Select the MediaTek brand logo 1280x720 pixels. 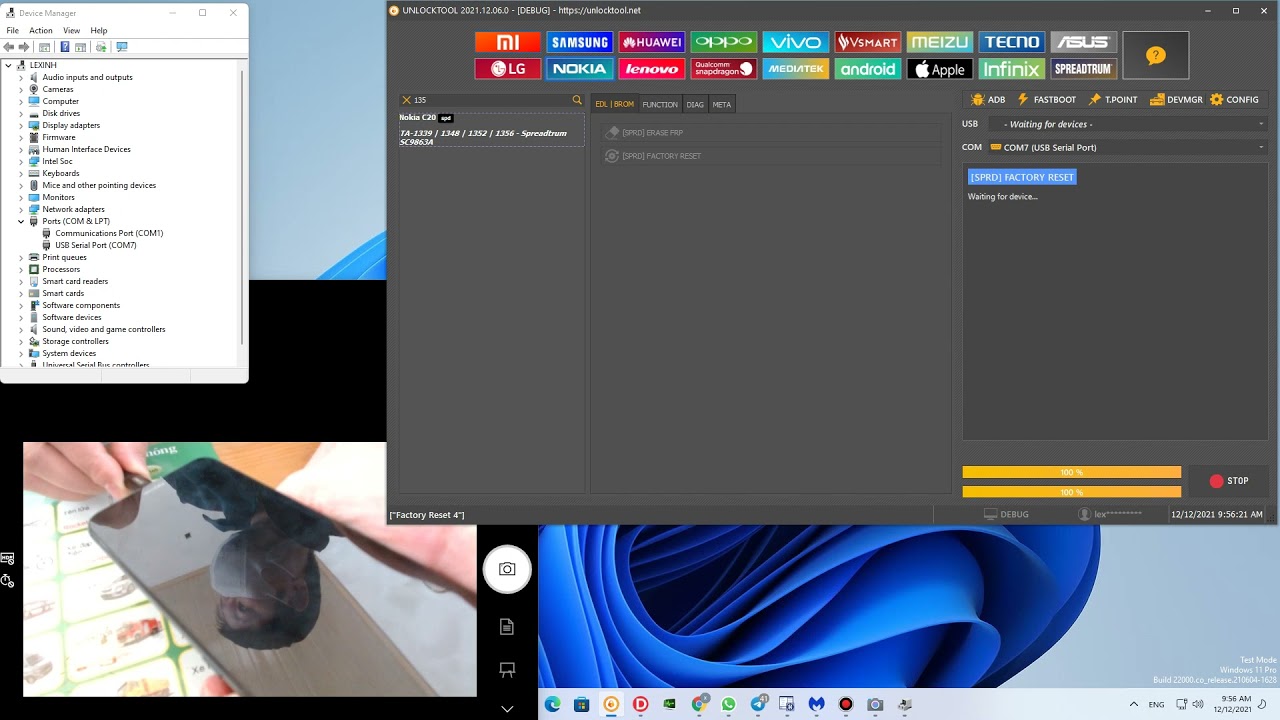[x=795, y=69]
